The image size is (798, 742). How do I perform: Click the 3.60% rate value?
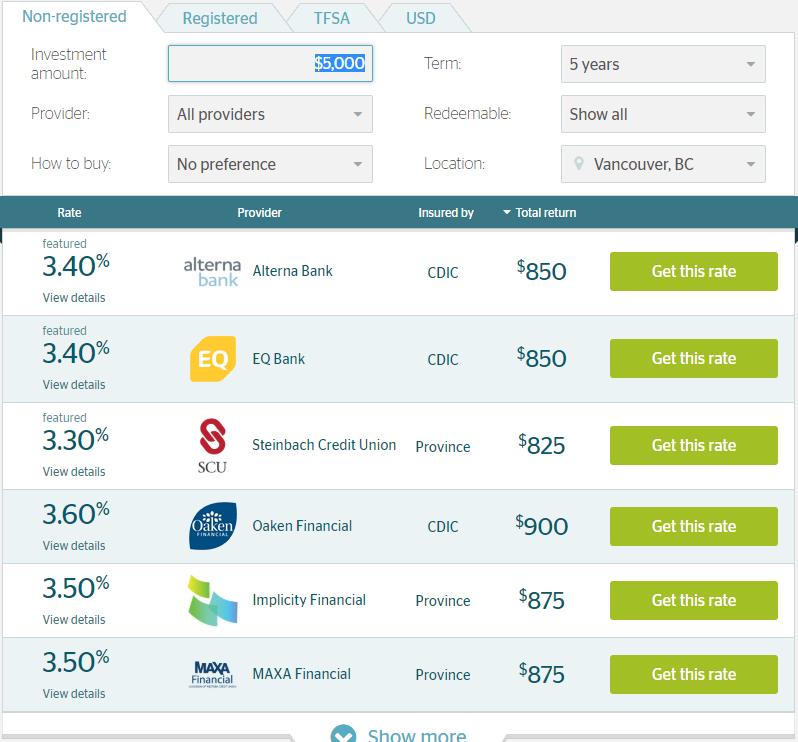click(x=76, y=513)
